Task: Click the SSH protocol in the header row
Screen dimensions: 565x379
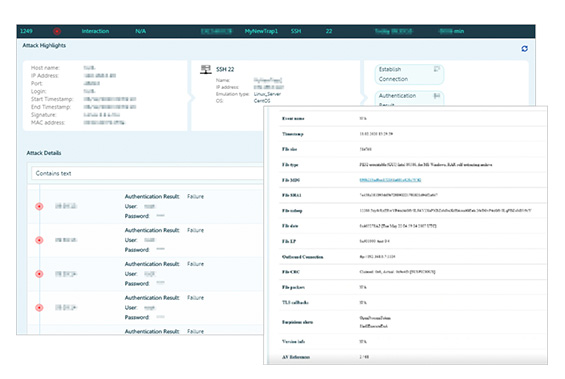Action: (x=296, y=31)
